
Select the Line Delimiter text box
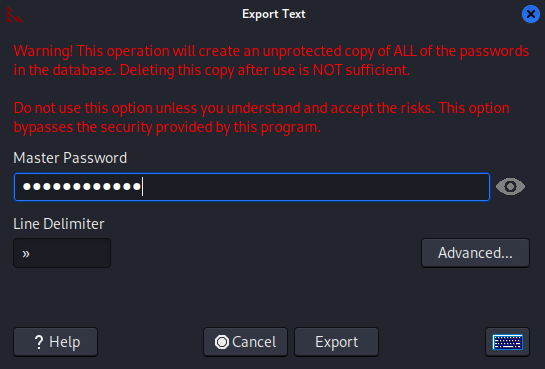(x=62, y=253)
